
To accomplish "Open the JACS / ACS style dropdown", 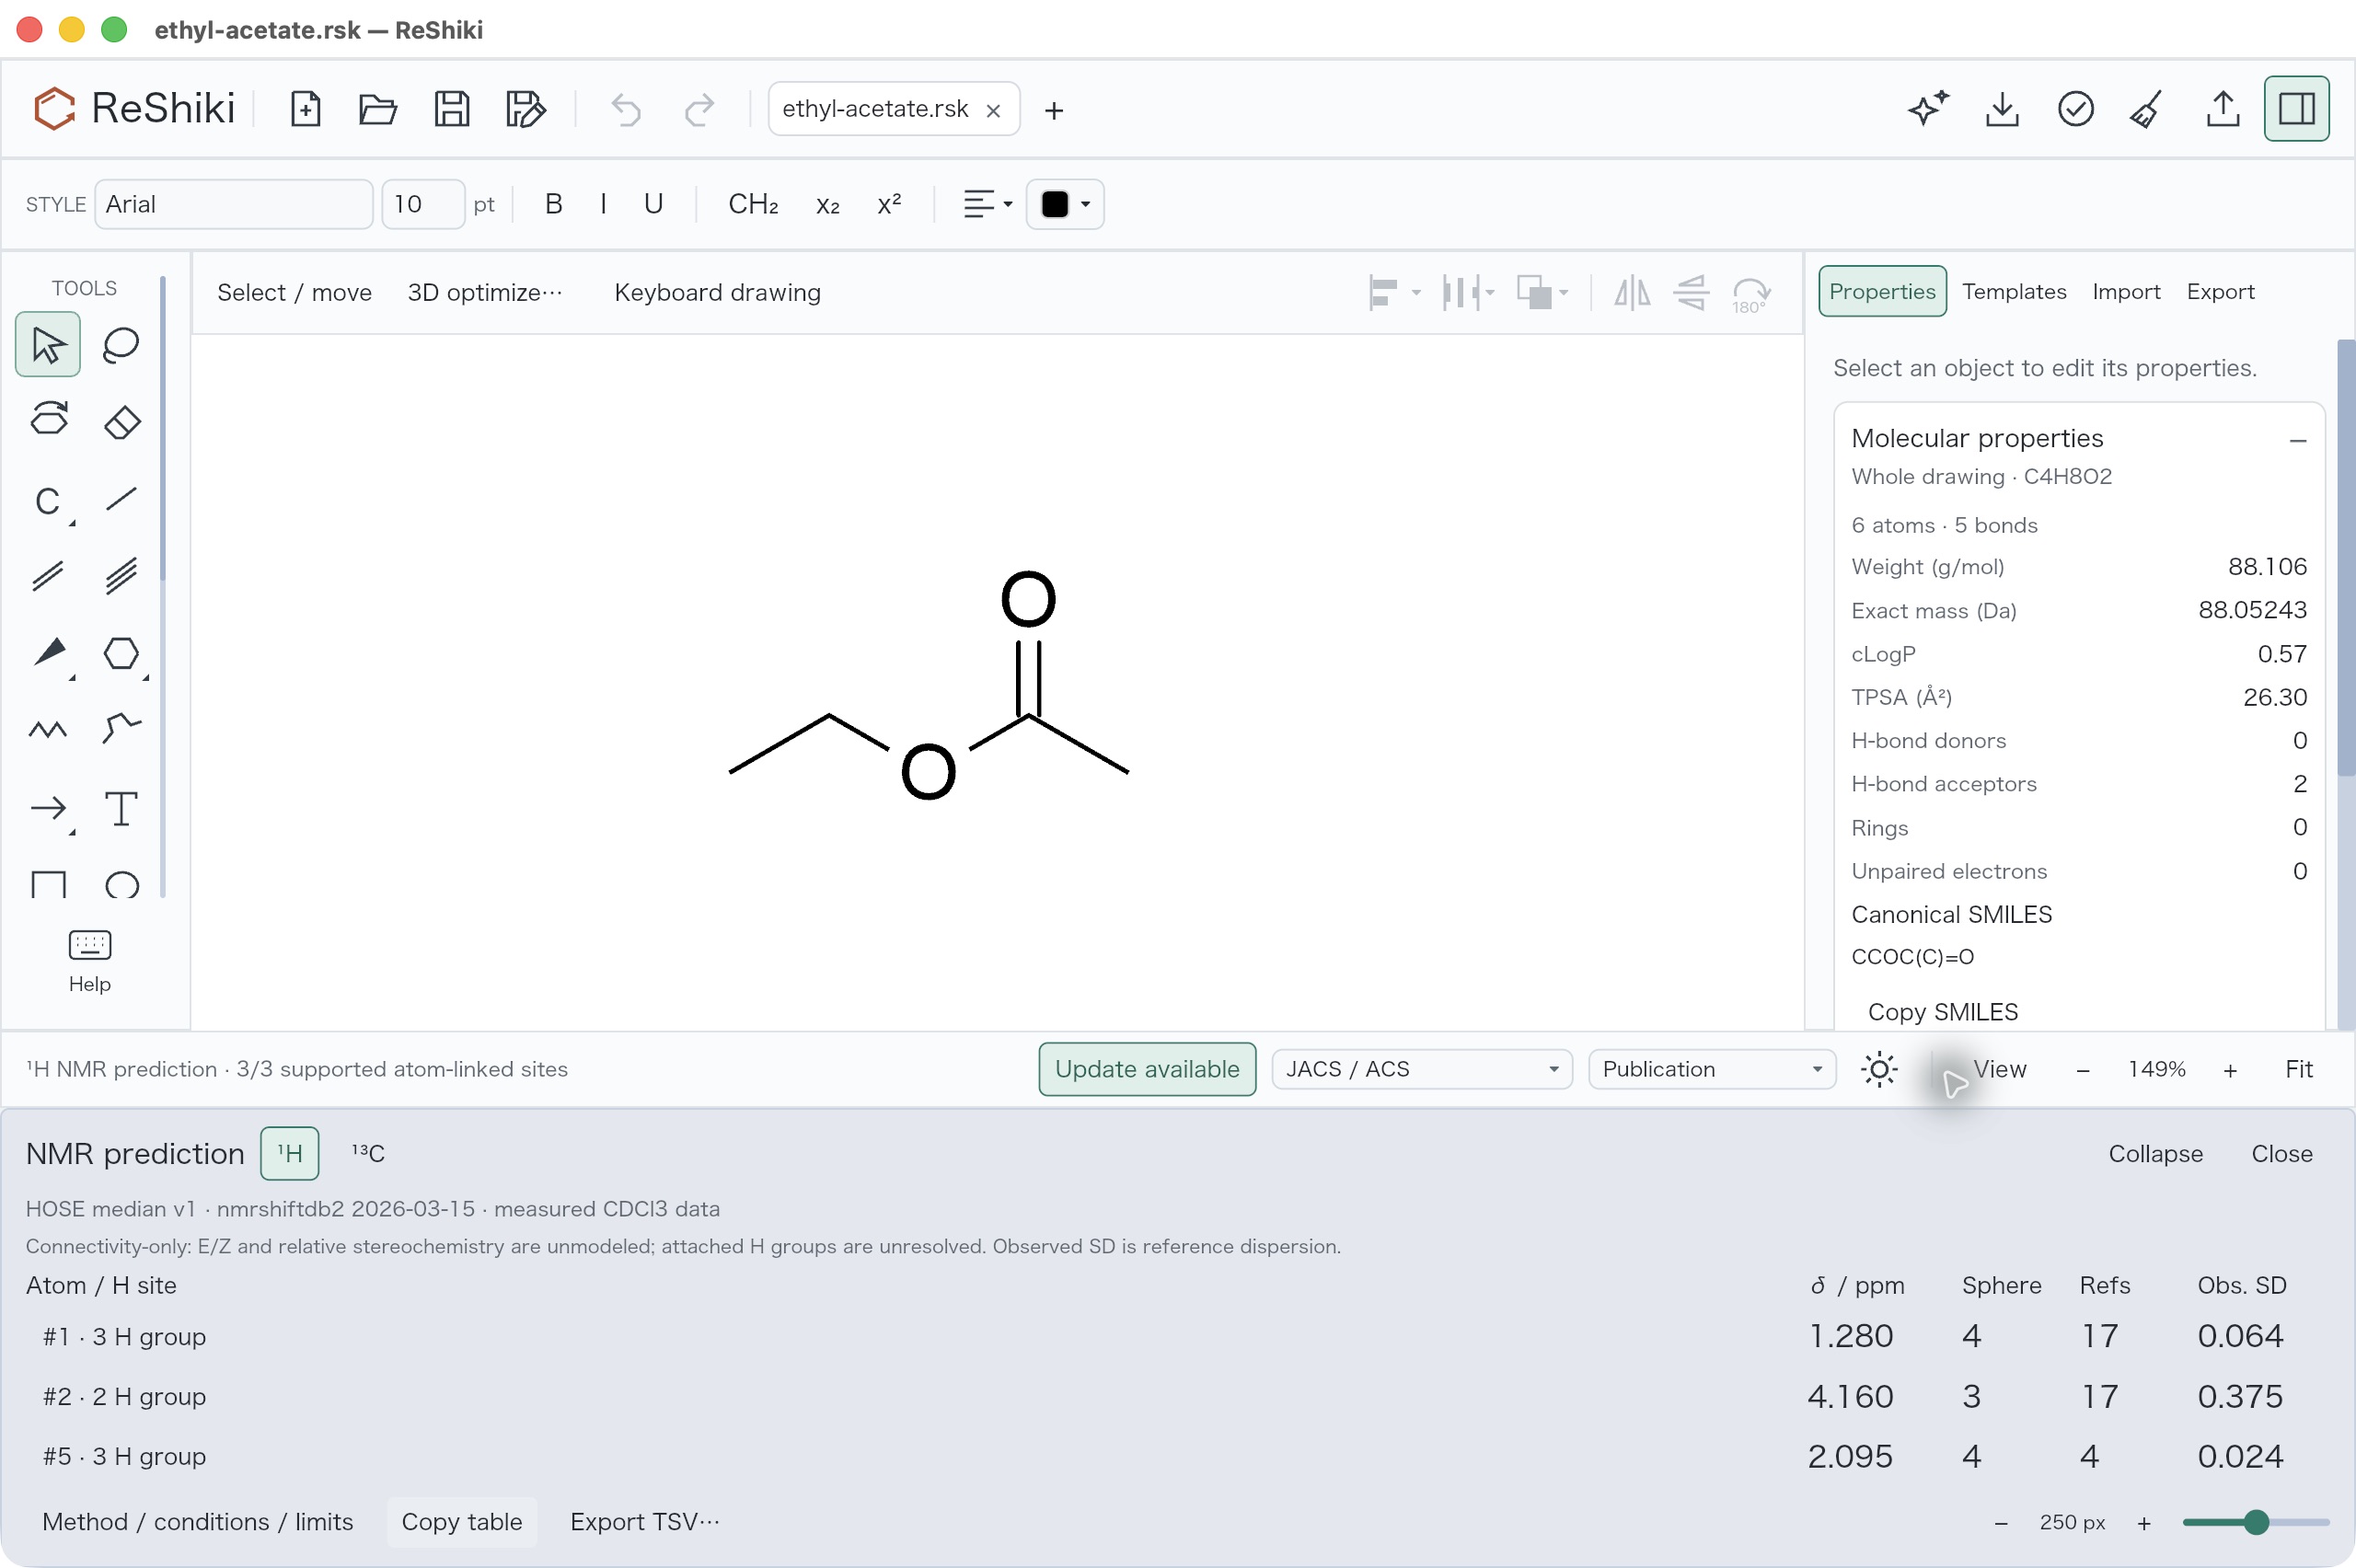I will point(1421,1069).
